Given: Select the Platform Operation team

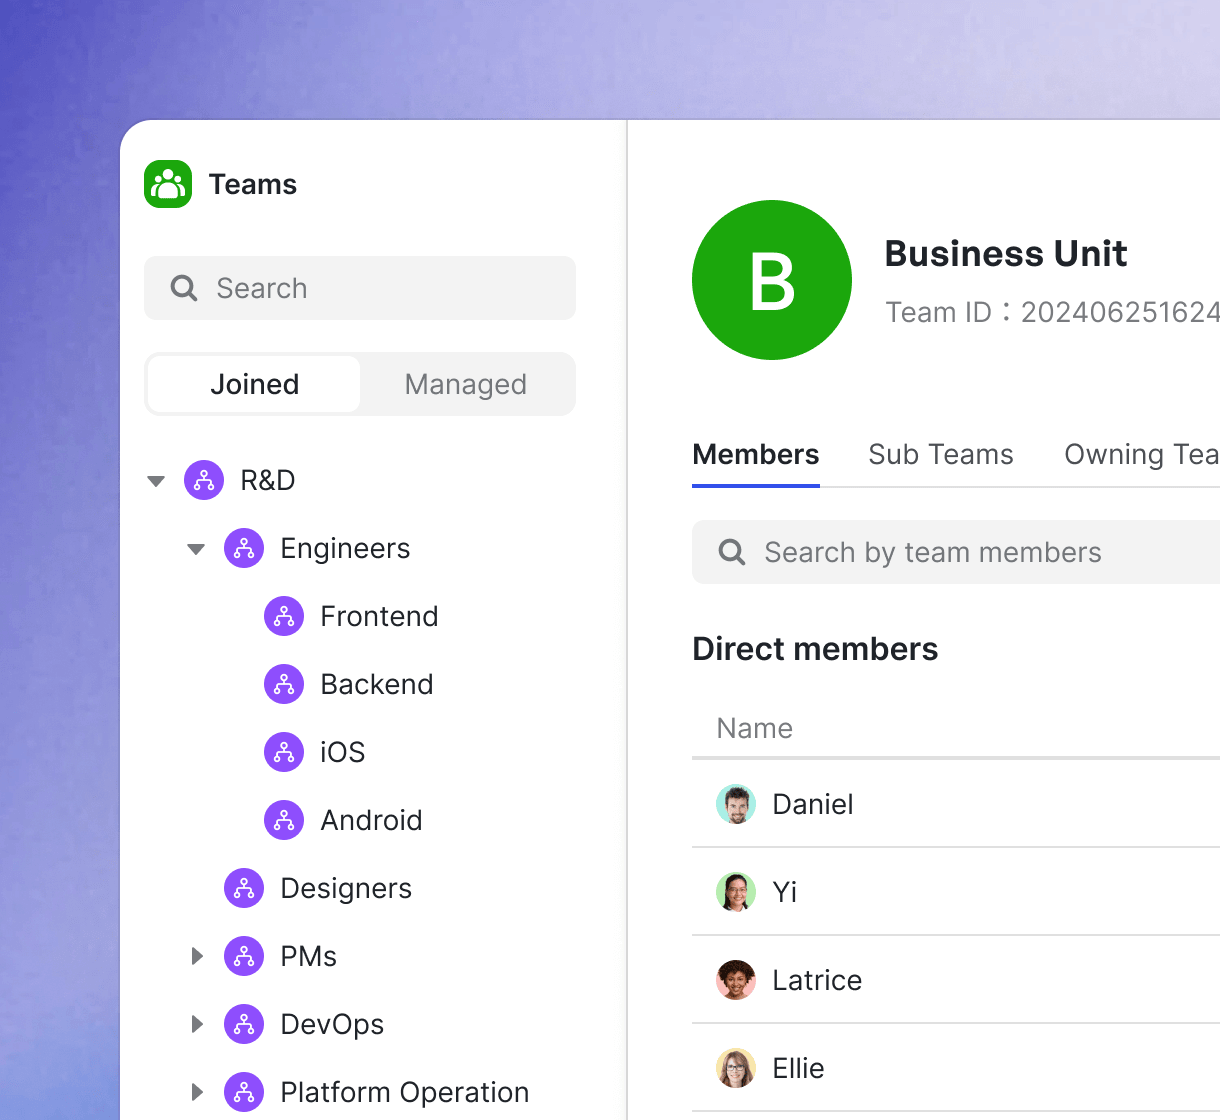Looking at the screenshot, I should point(403,1092).
